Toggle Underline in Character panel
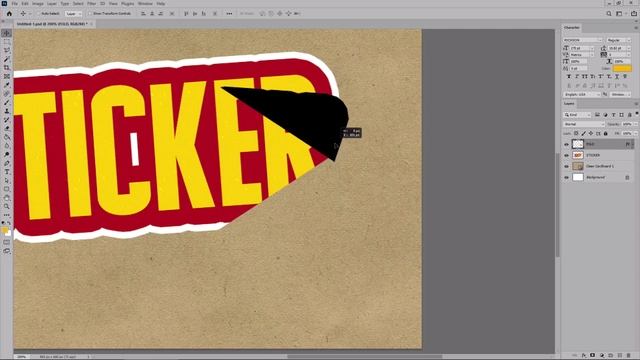This screenshot has height=360, width=640. (617, 76)
